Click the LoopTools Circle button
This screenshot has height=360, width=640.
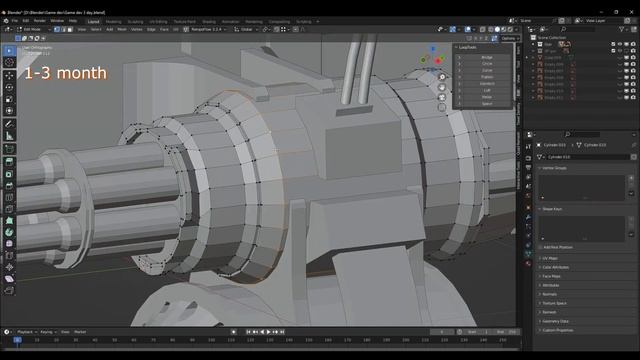[x=487, y=64]
